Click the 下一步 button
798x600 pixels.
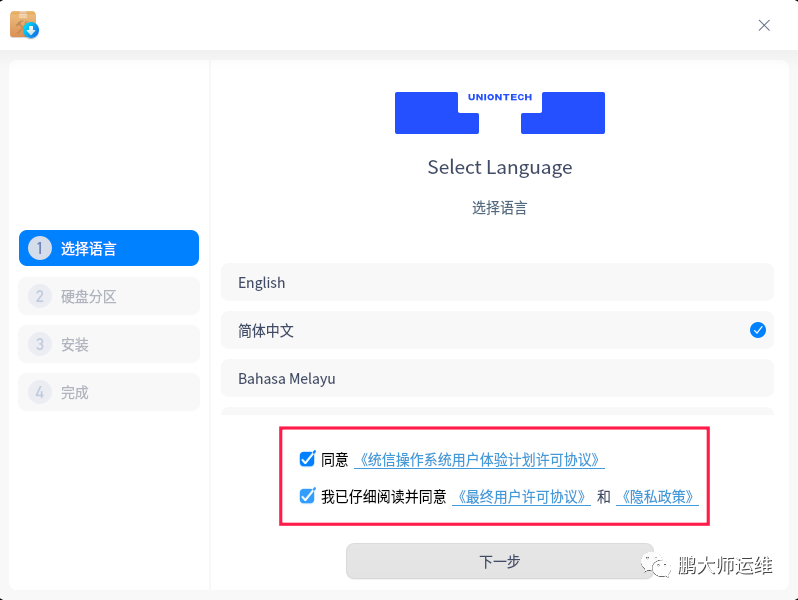click(500, 561)
